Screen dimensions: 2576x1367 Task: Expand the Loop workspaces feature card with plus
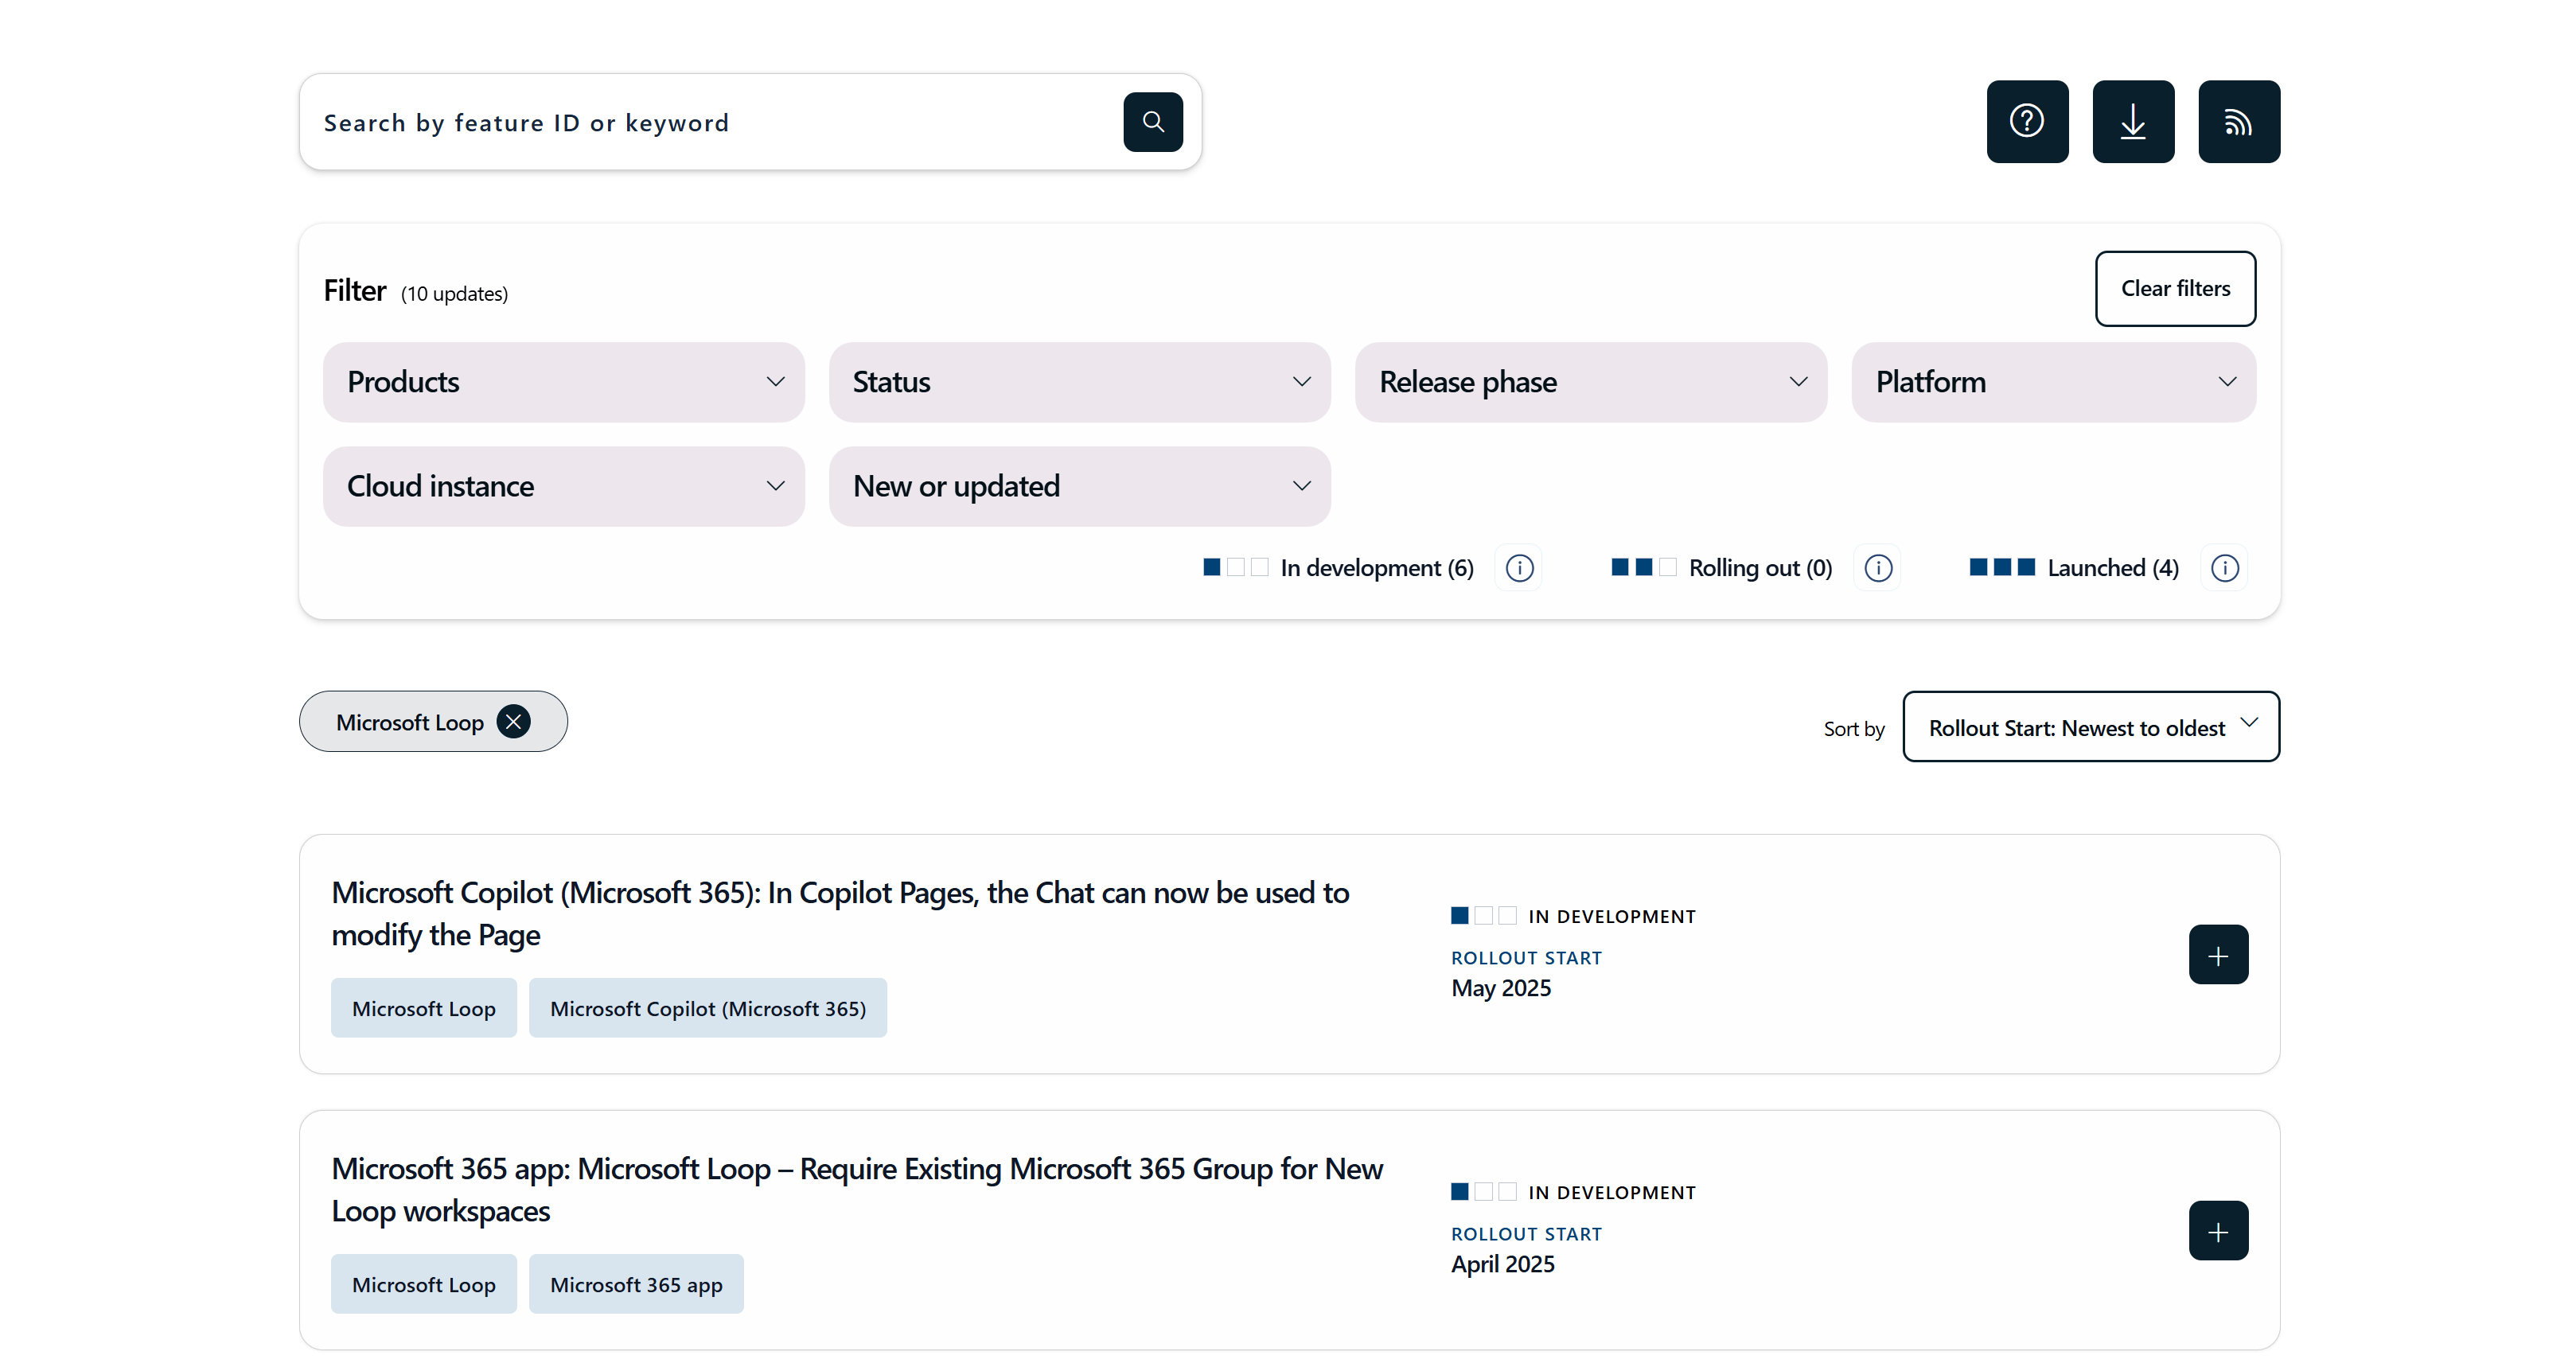[2218, 1230]
